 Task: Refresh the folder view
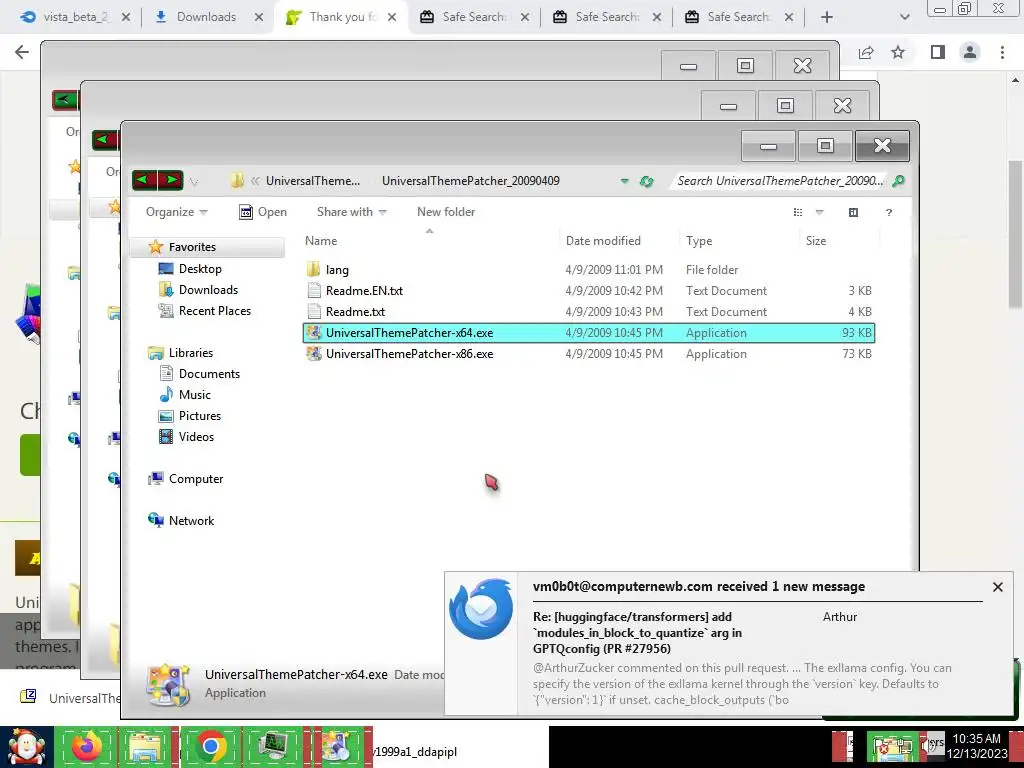tap(647, 181)
